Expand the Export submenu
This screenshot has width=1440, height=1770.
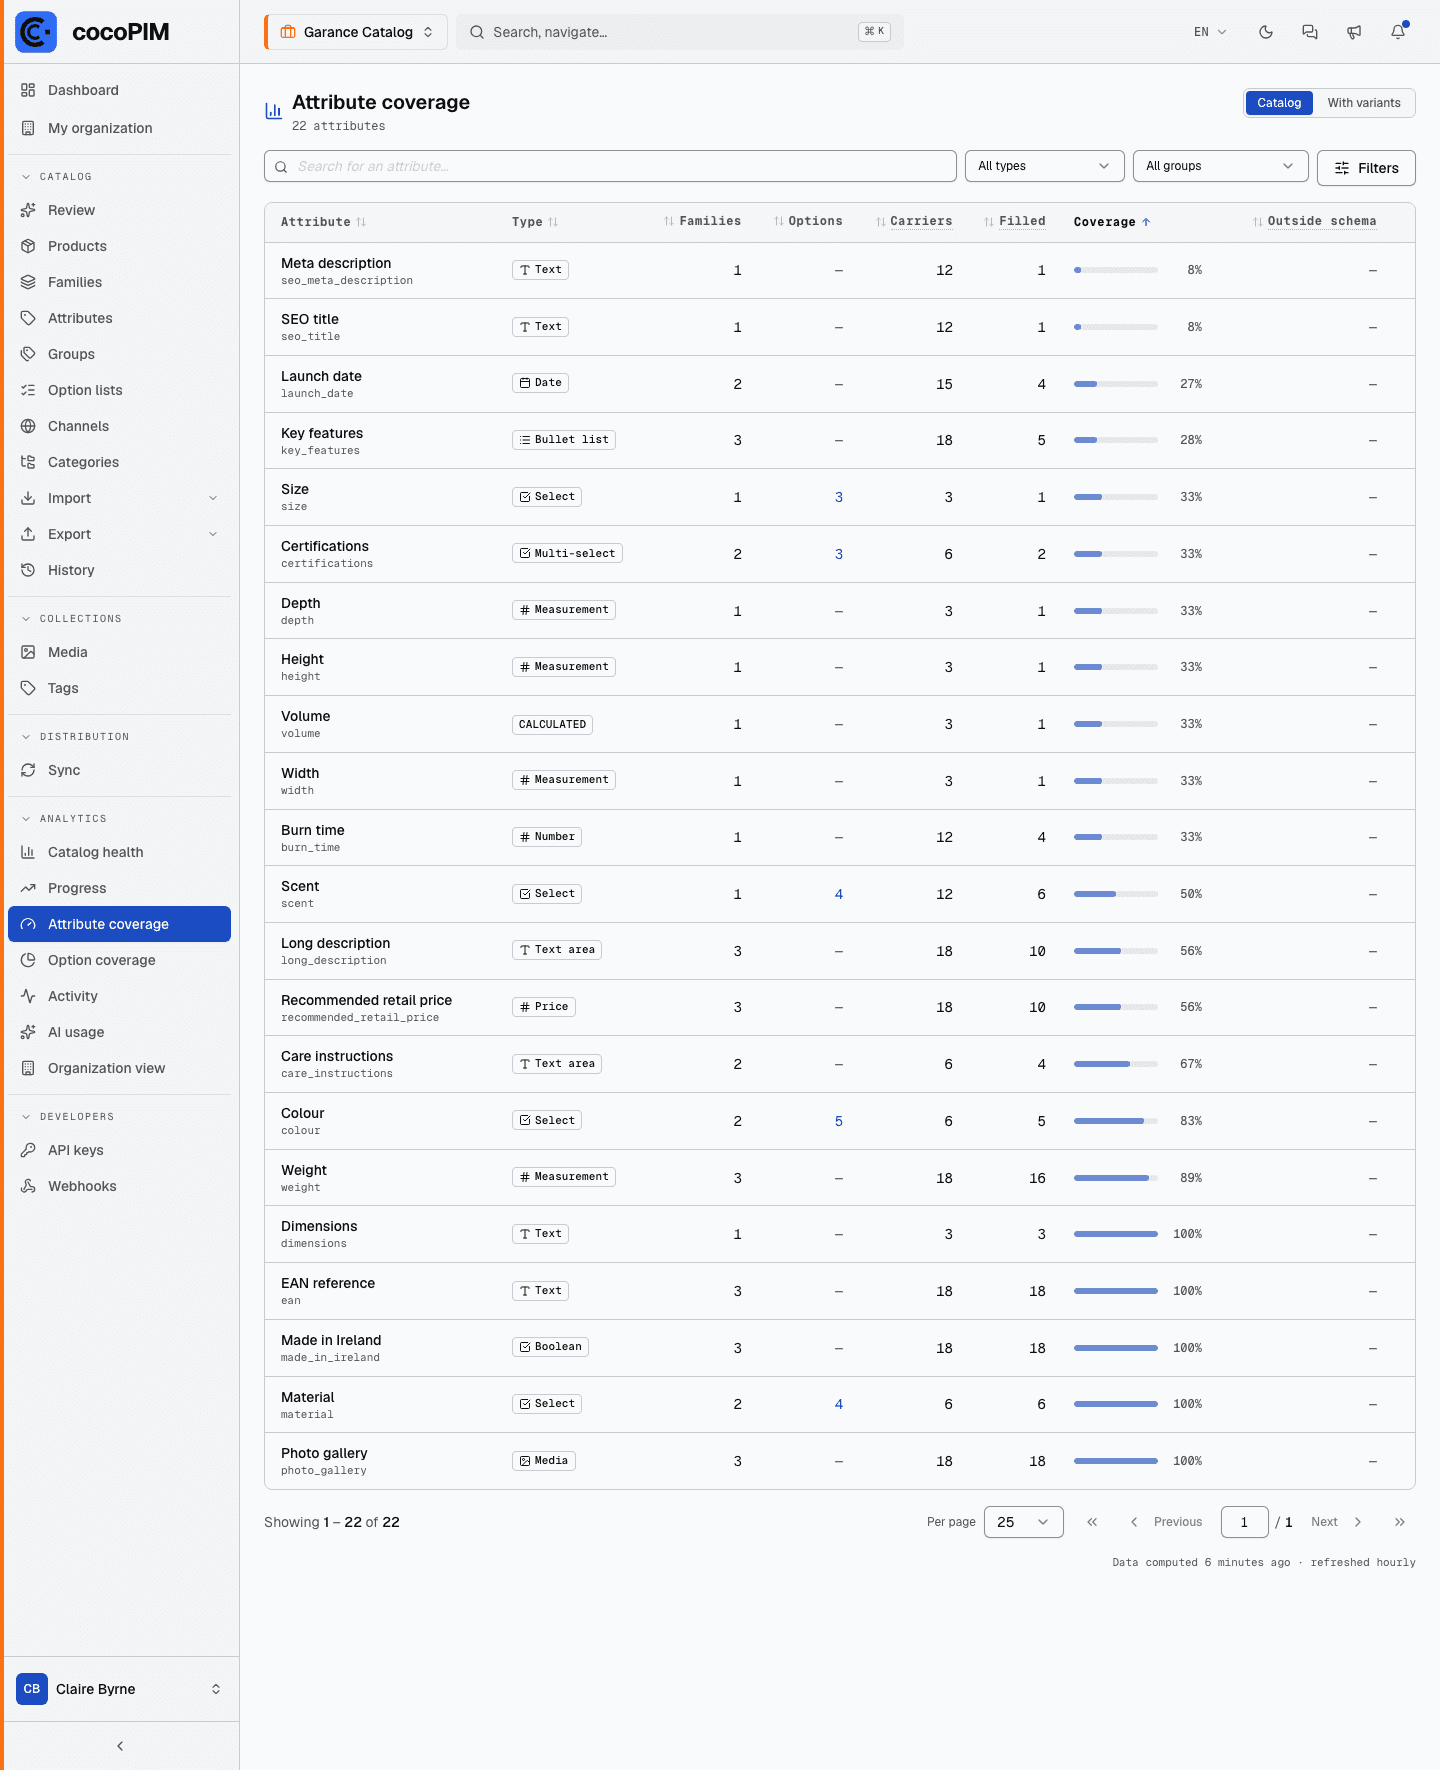click(x=119, y=534)
